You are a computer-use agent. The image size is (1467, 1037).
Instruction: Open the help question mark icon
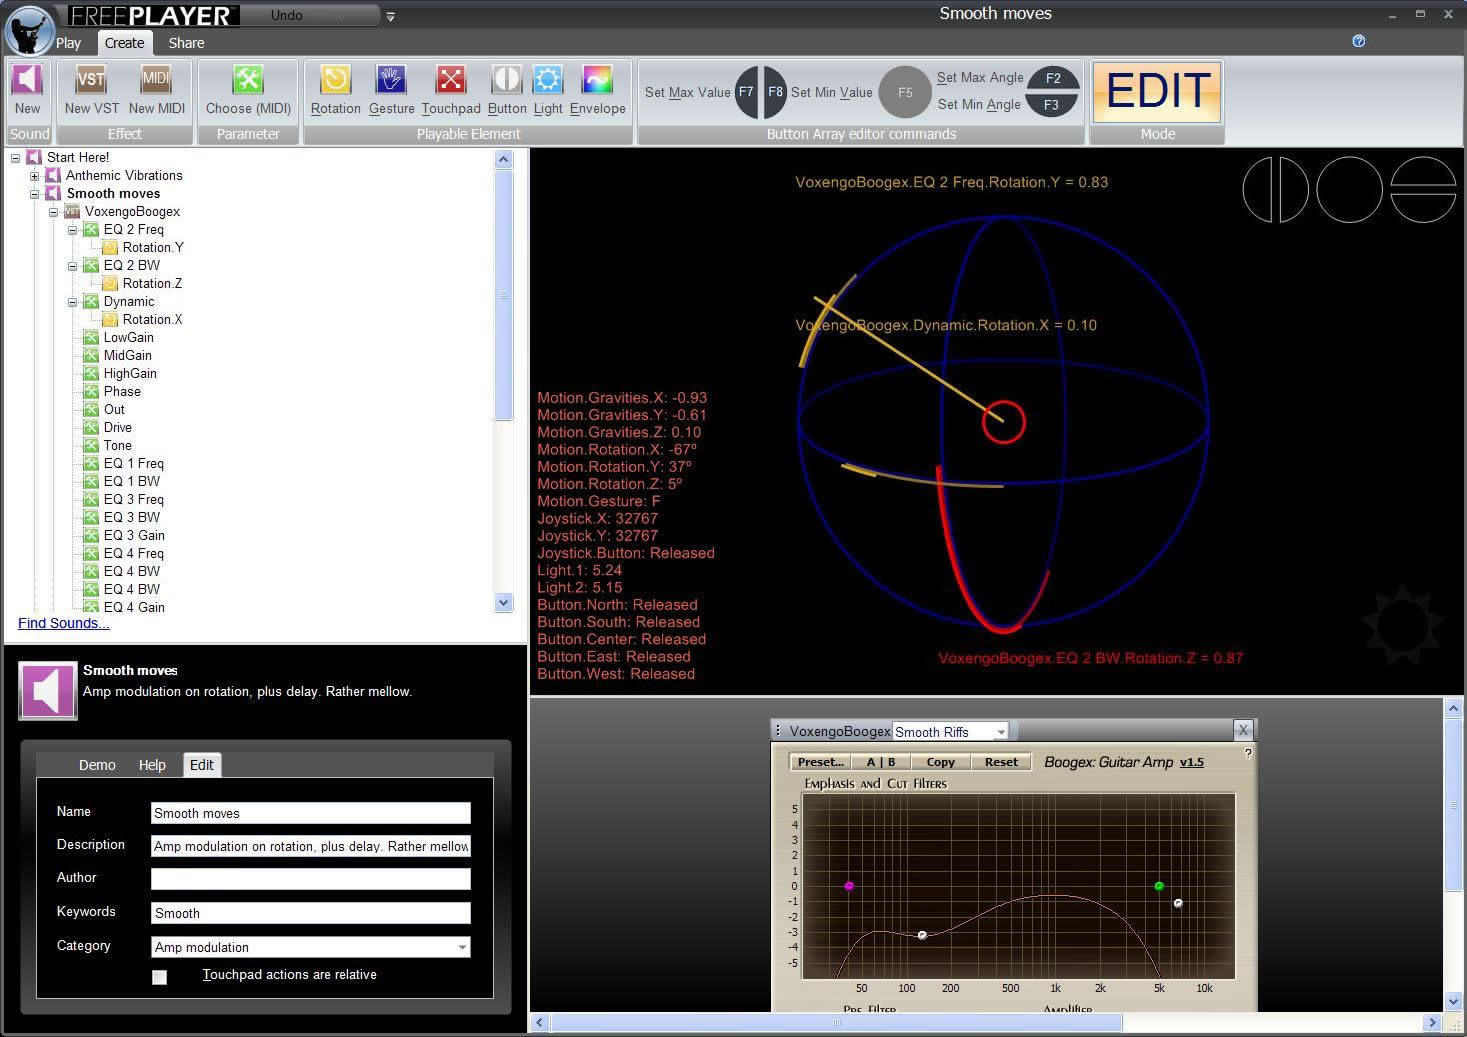[x=1358, y=41]
